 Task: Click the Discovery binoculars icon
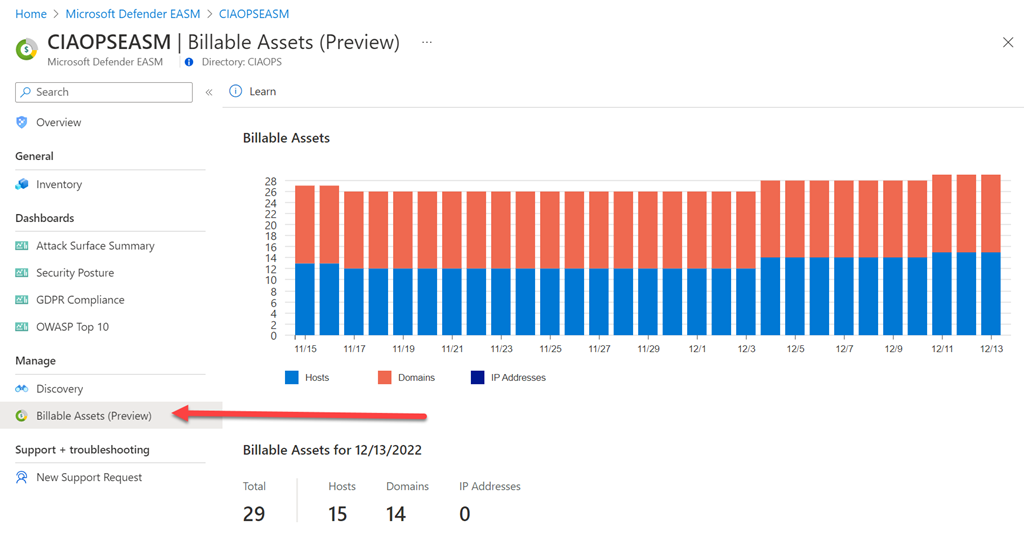(22, 389)
